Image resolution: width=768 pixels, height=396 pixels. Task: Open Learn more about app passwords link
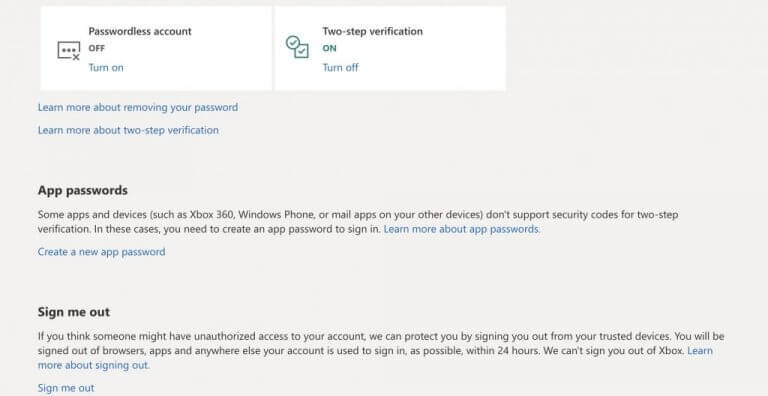pyautogui.click(x=462, y=229)
